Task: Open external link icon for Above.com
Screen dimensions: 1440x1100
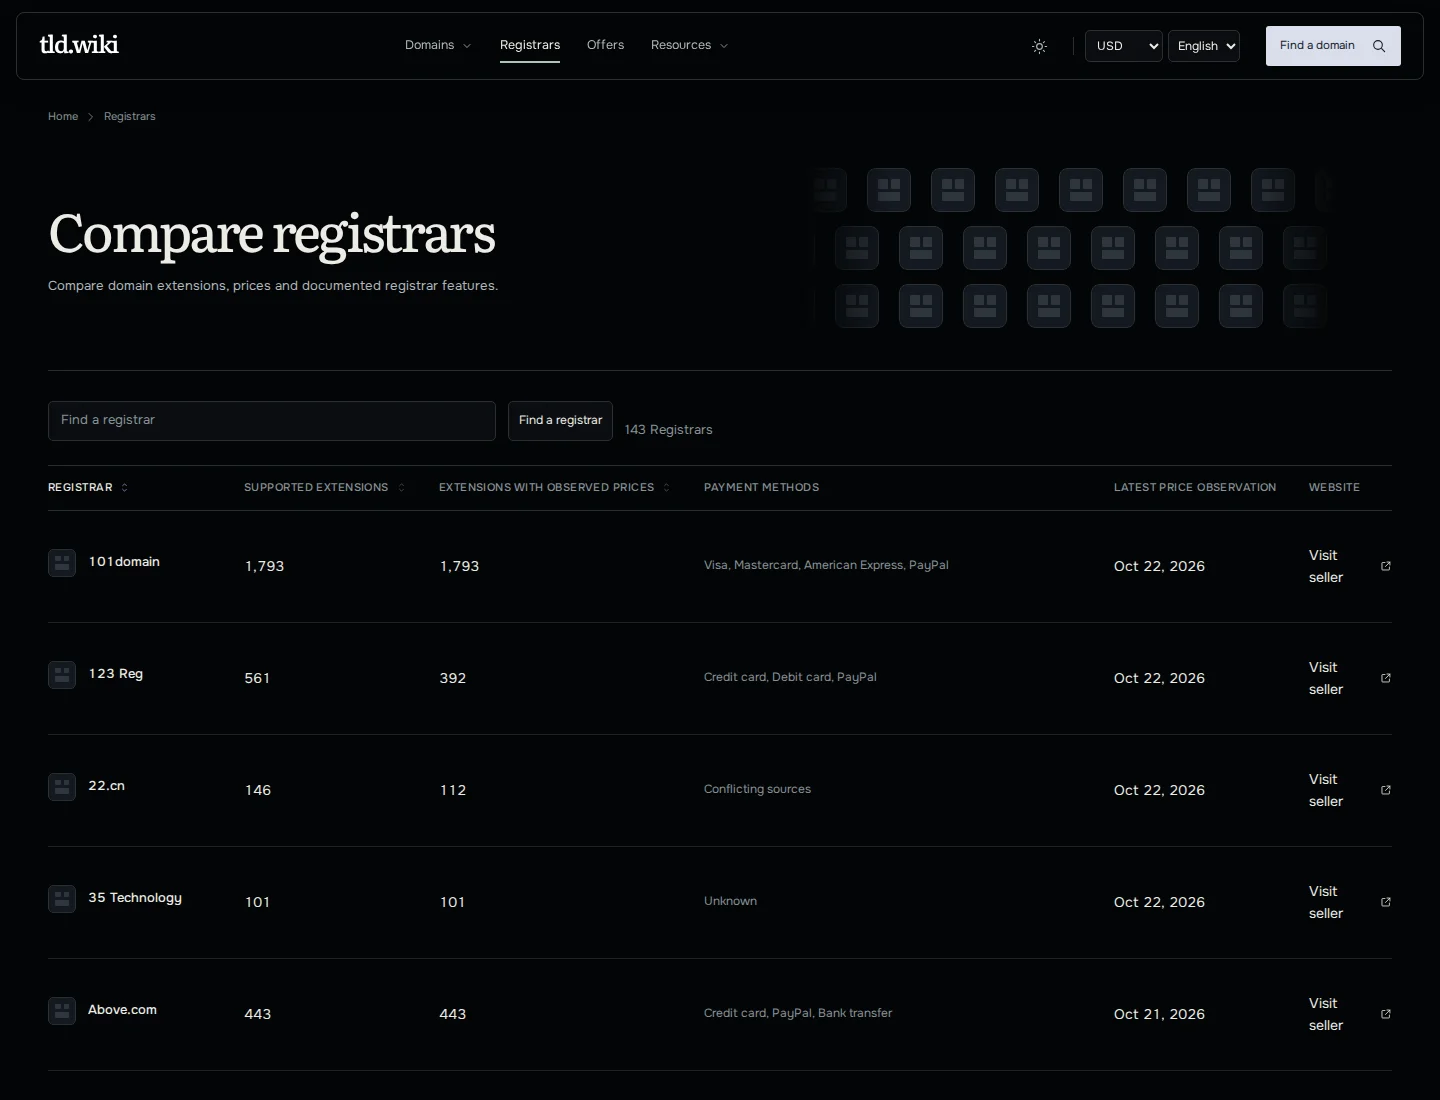Action: 1386,1014
